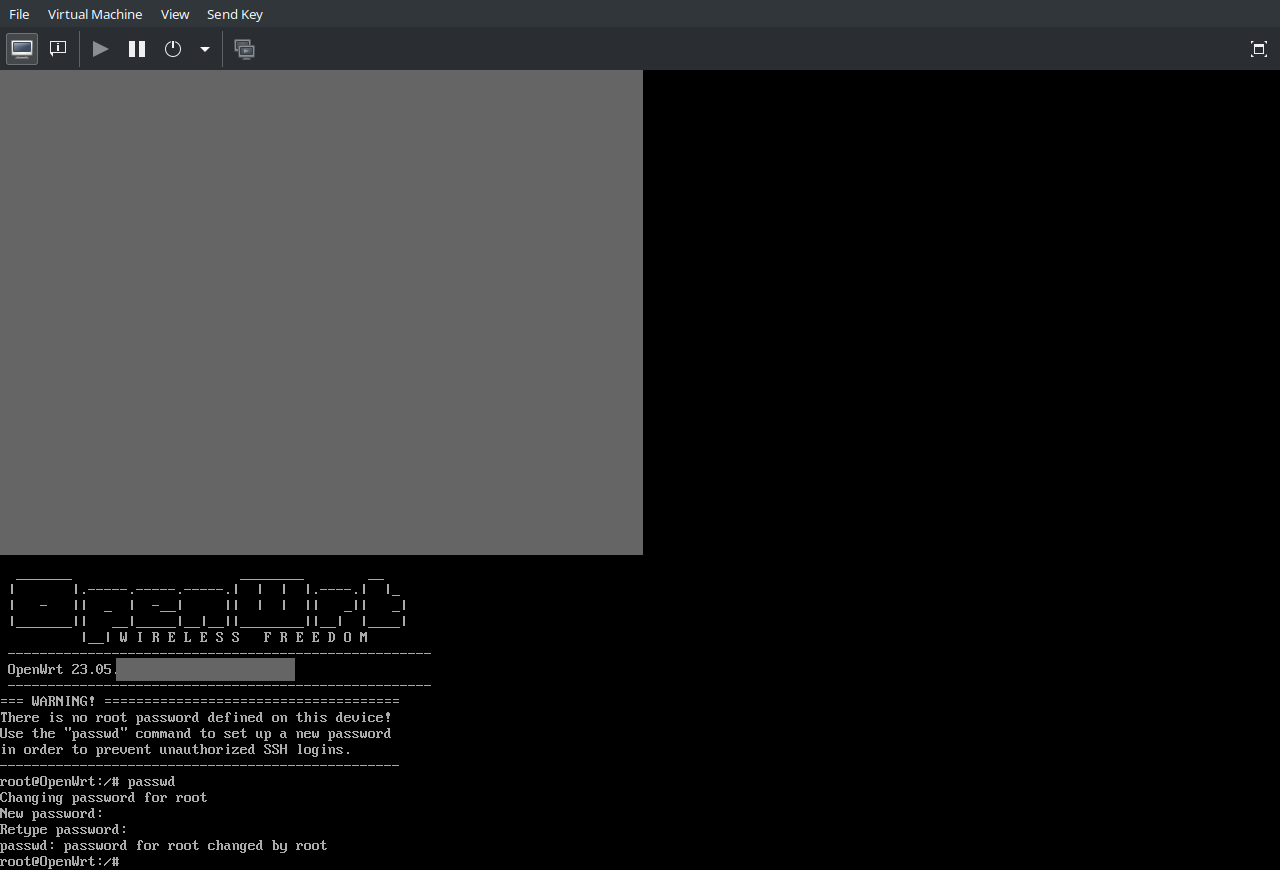Expand the shutdown options dropdown arrow
The image size is (1280, 870).
(205, 49)
